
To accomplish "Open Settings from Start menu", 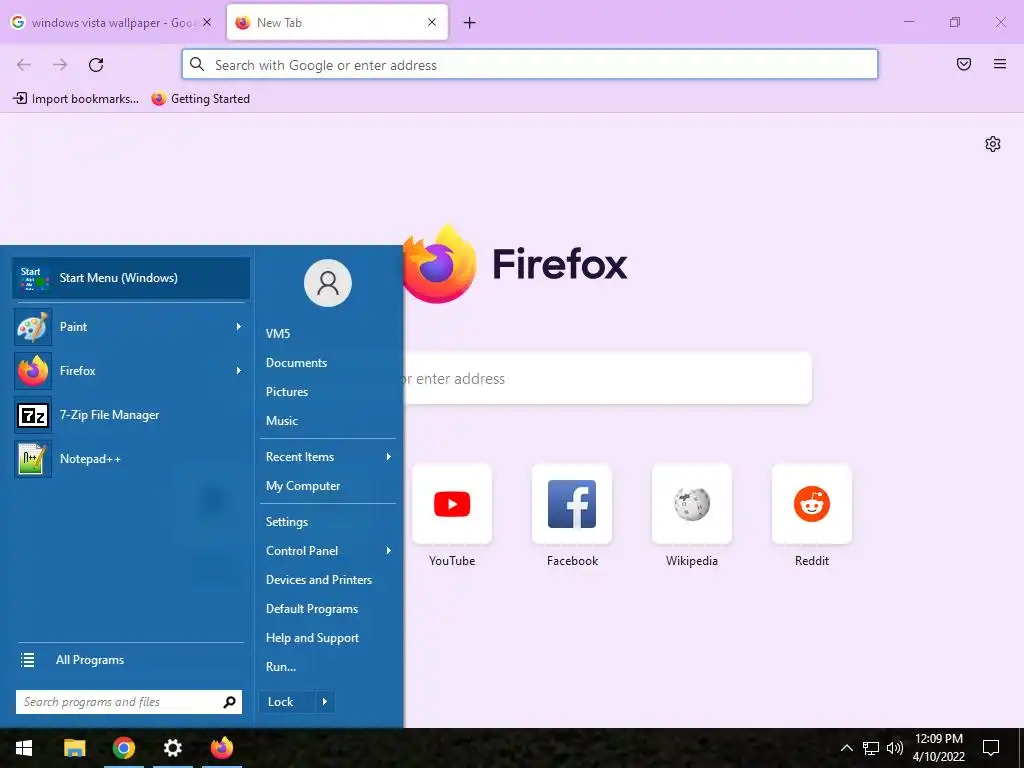I will coord(287,522).
